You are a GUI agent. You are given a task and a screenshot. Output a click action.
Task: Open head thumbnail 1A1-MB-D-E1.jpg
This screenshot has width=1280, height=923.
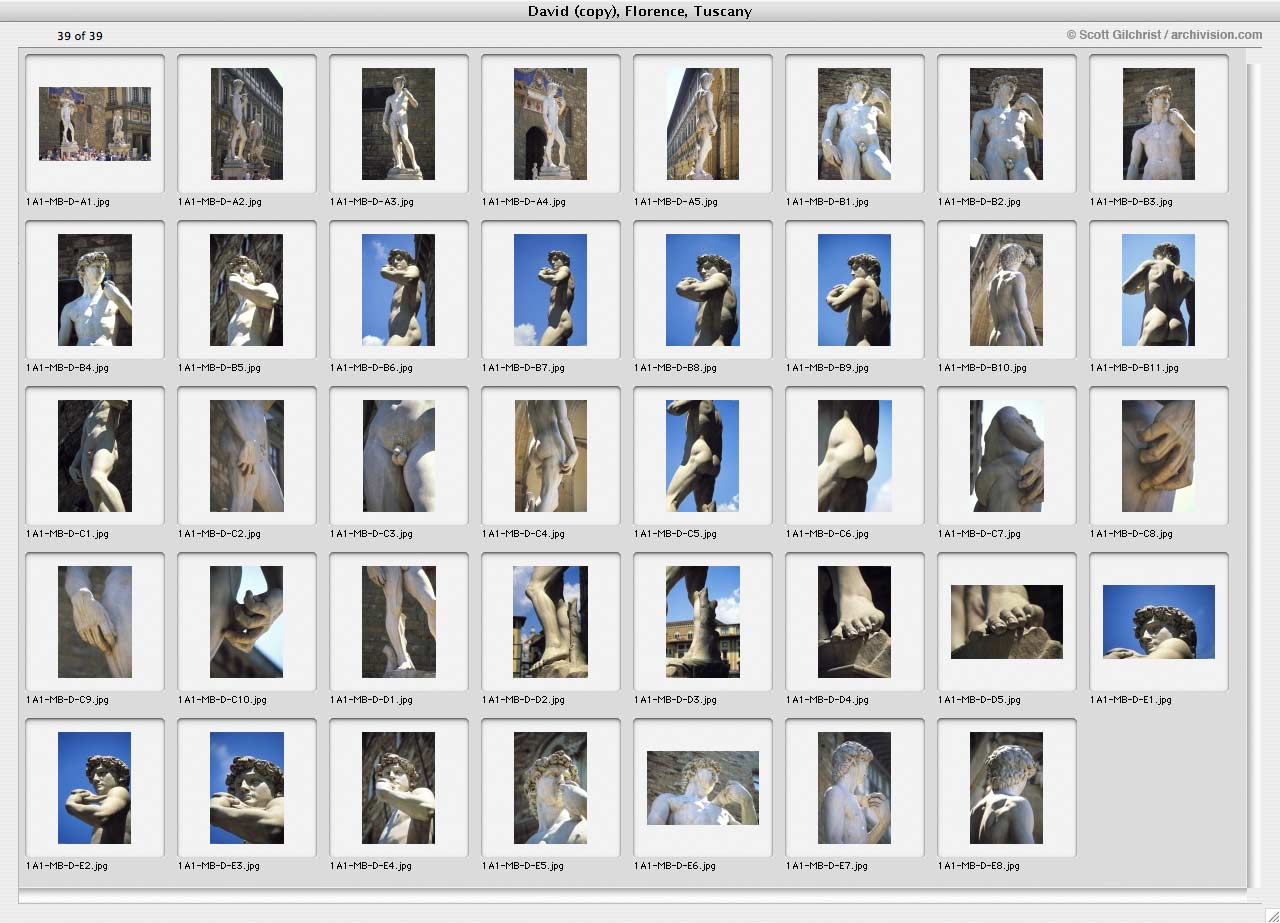1159,622
